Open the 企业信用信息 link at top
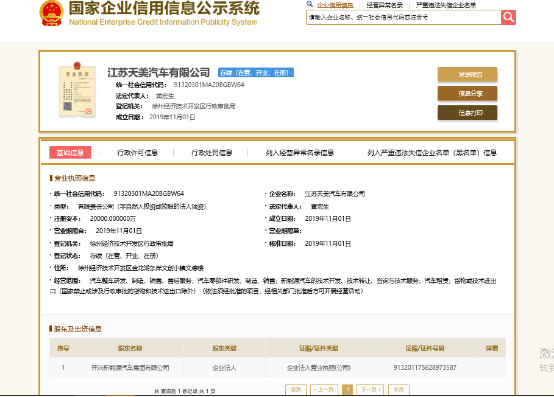This screenshot has width=554, height=397. pyautogui.click(x=335, y=5)
